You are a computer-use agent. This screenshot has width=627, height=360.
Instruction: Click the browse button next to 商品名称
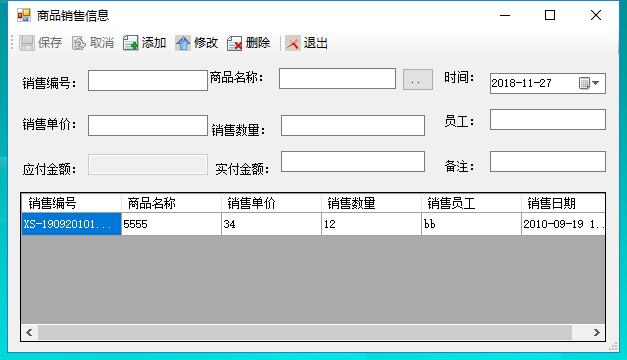[417, 79]
